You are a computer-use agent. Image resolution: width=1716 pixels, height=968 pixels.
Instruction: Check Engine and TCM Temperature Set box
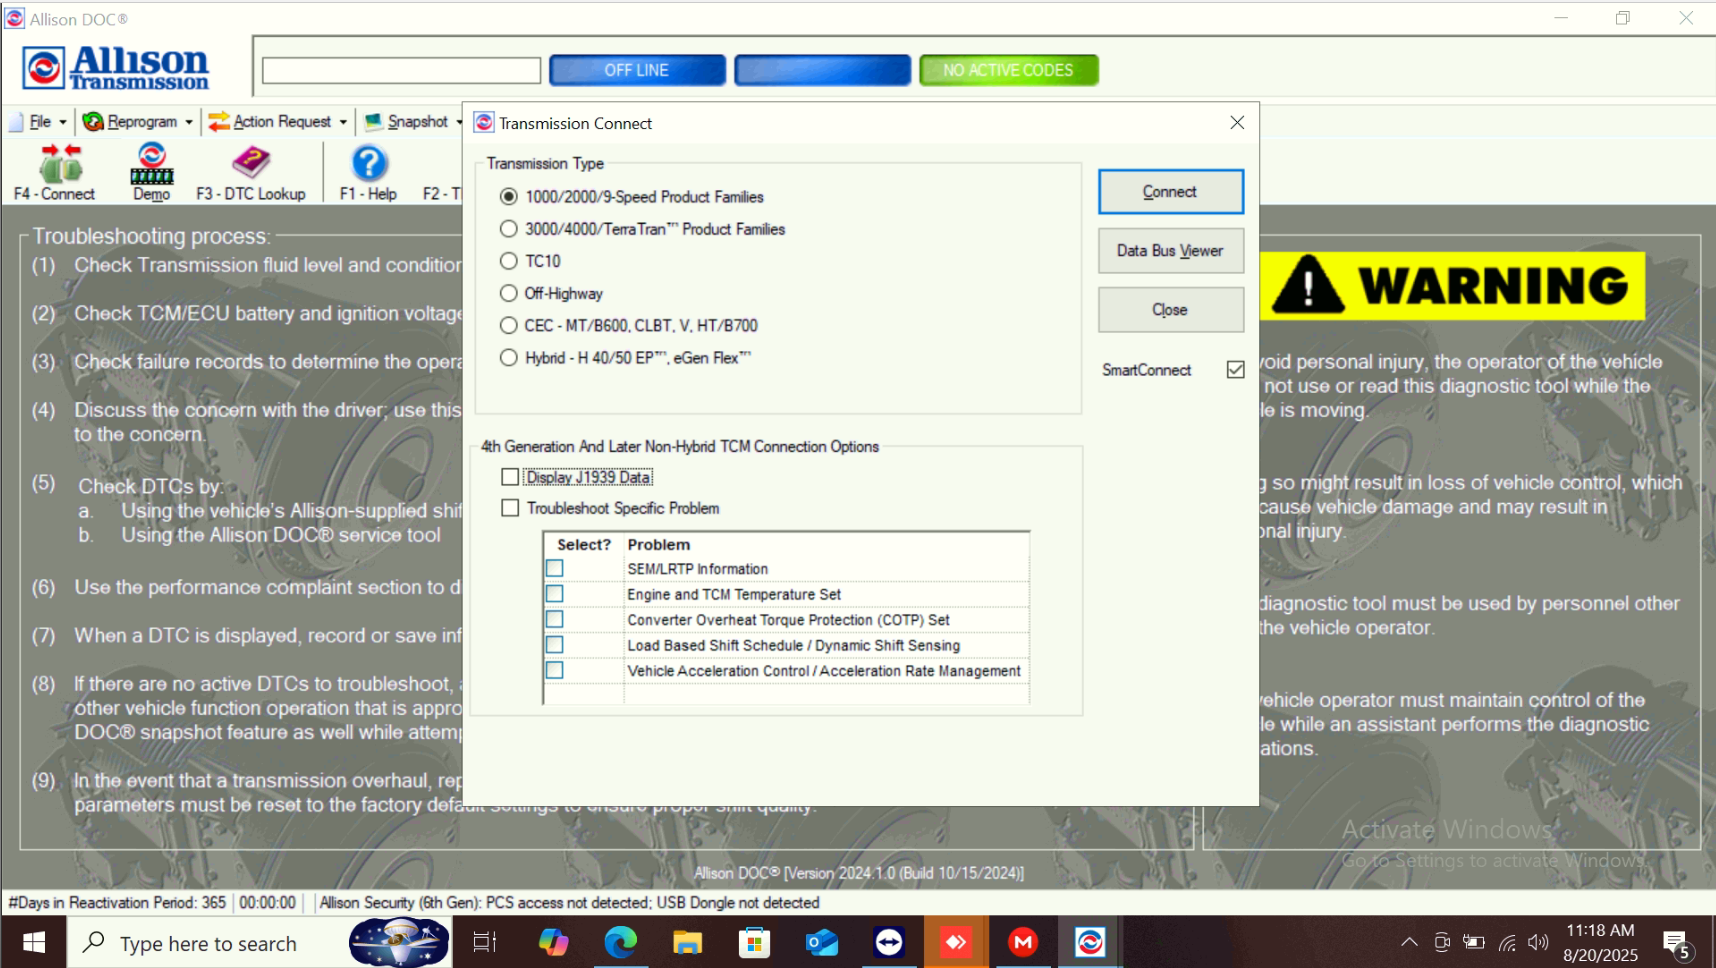(x=555, y=594)
